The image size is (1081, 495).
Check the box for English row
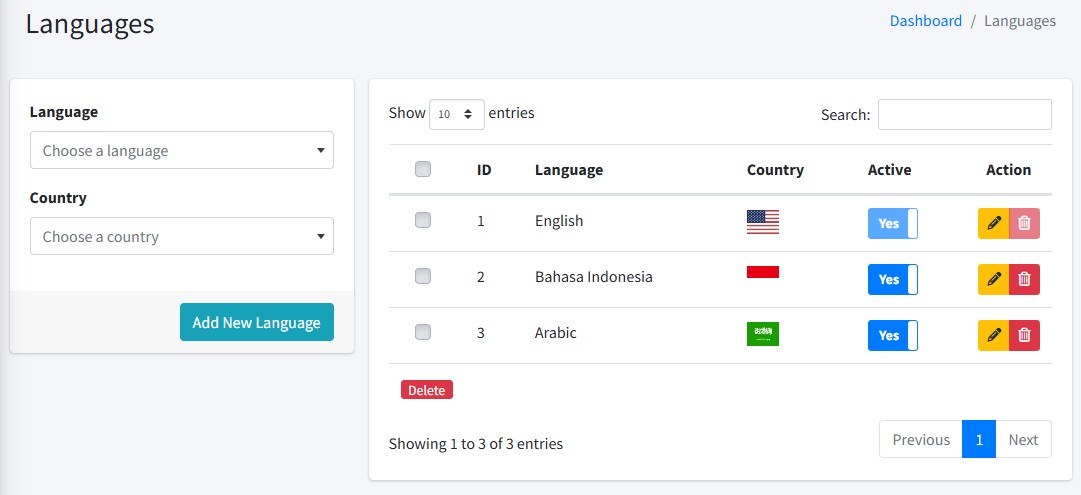[423, 220]
